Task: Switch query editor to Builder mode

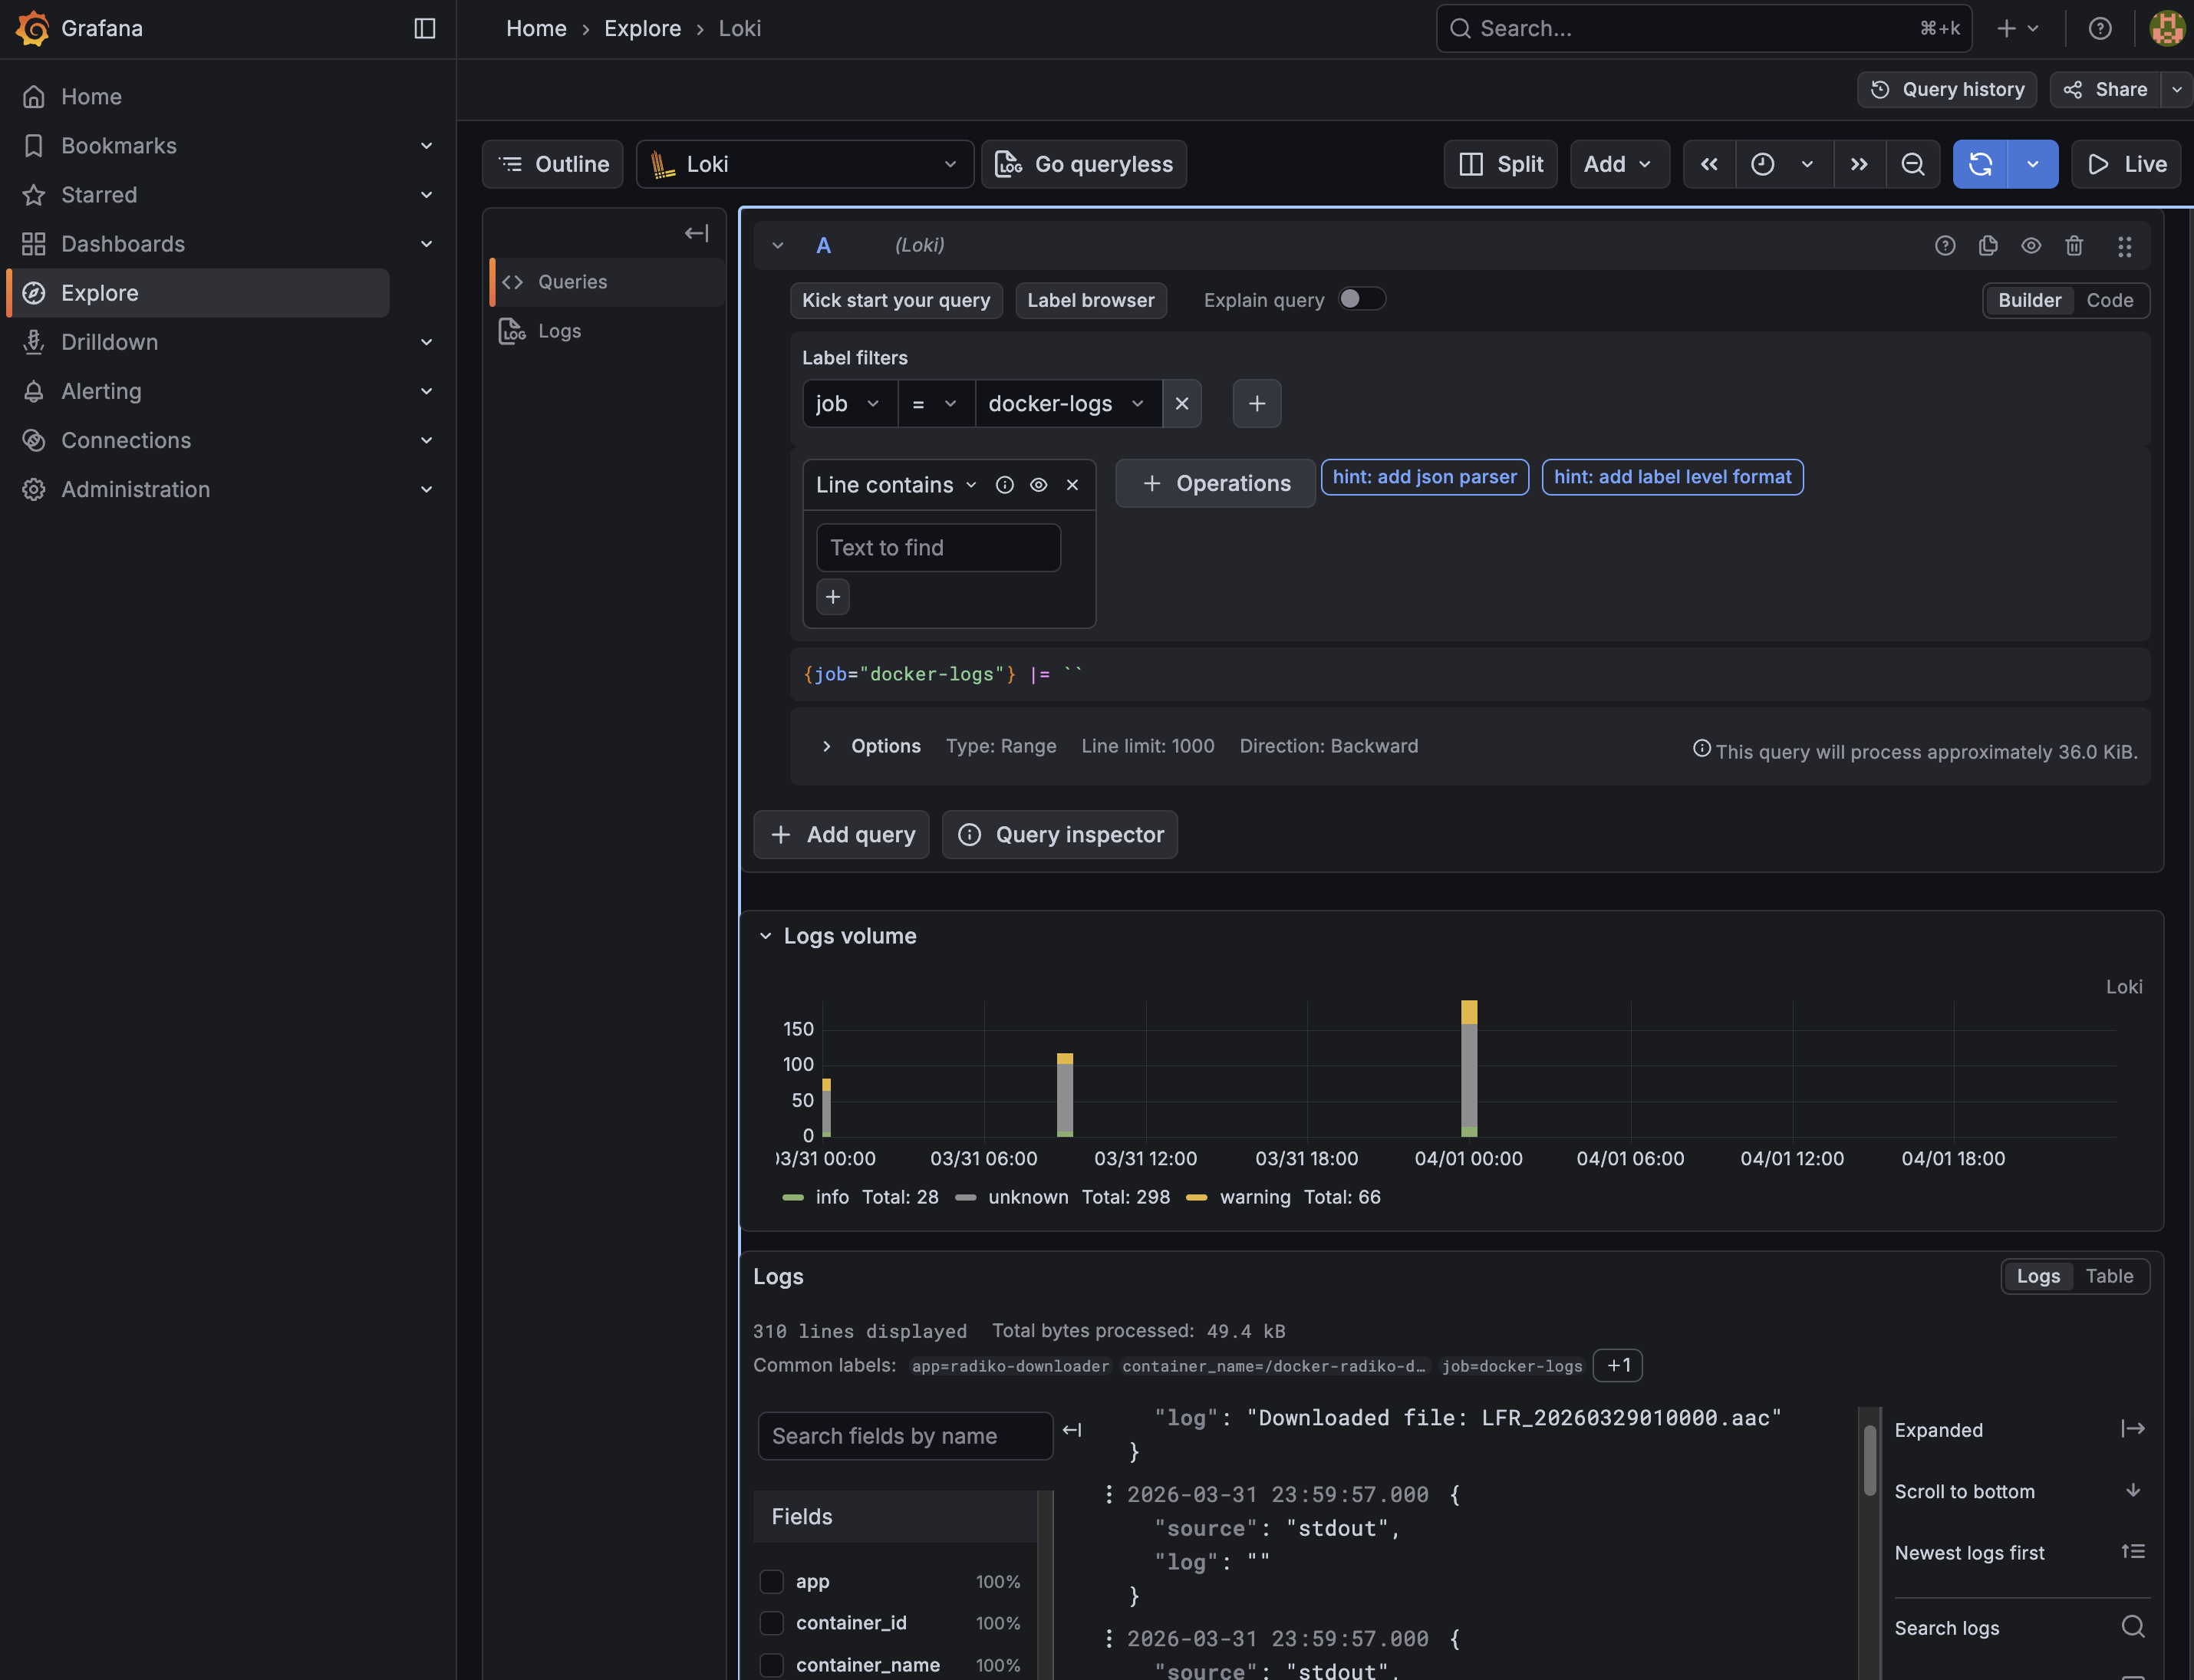Action: [2029, 300]
